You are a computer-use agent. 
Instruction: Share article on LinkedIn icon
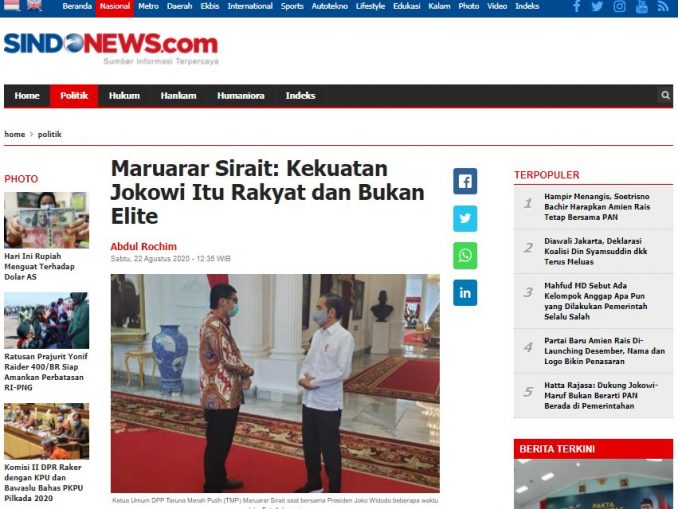pos(465,293)
